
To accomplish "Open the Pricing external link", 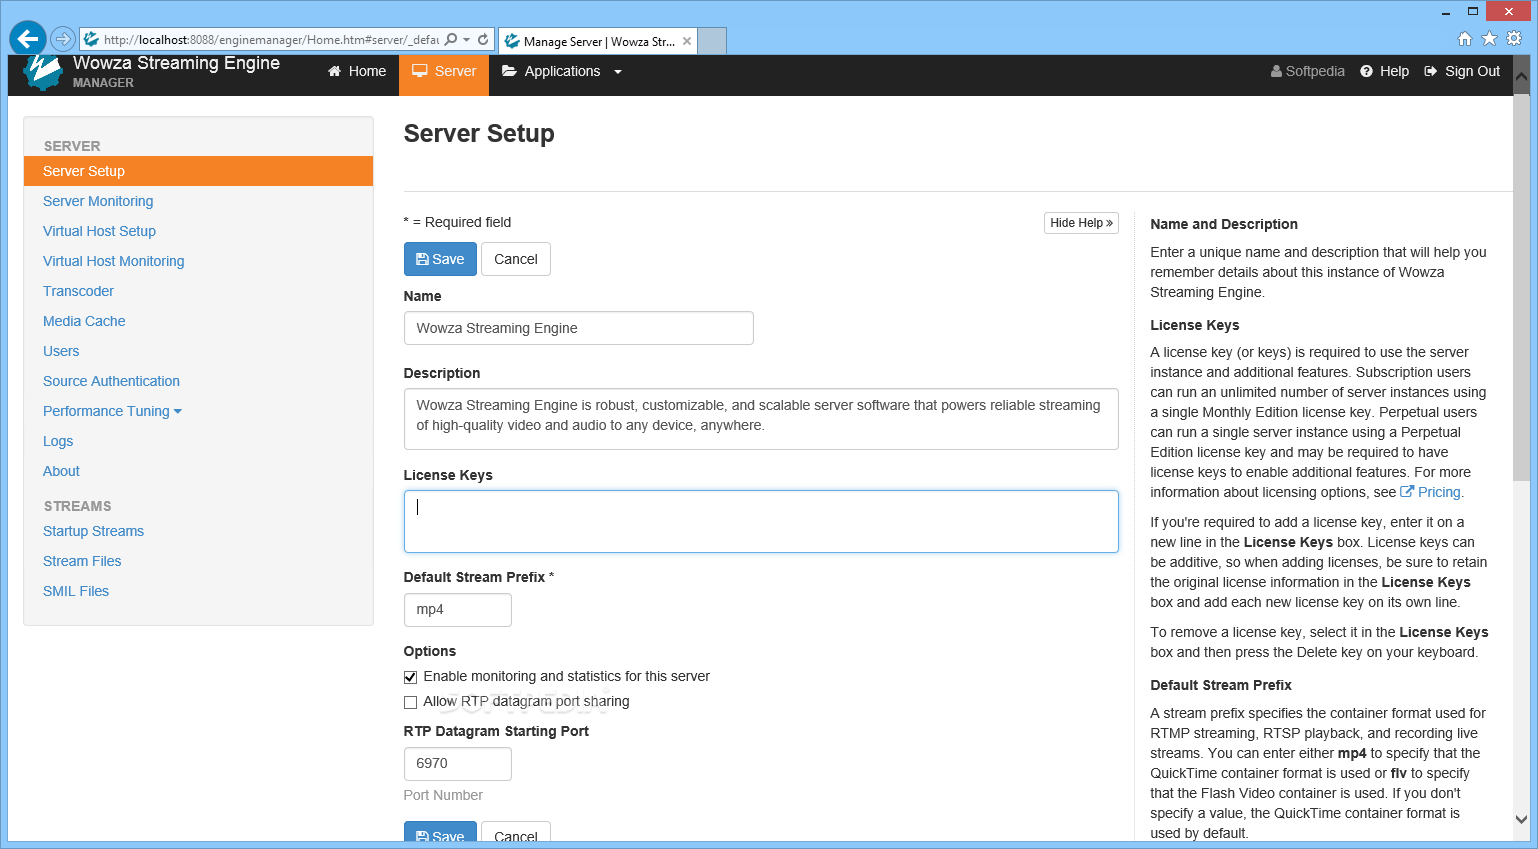I will pyautogui.click(x=1431, y=492).
